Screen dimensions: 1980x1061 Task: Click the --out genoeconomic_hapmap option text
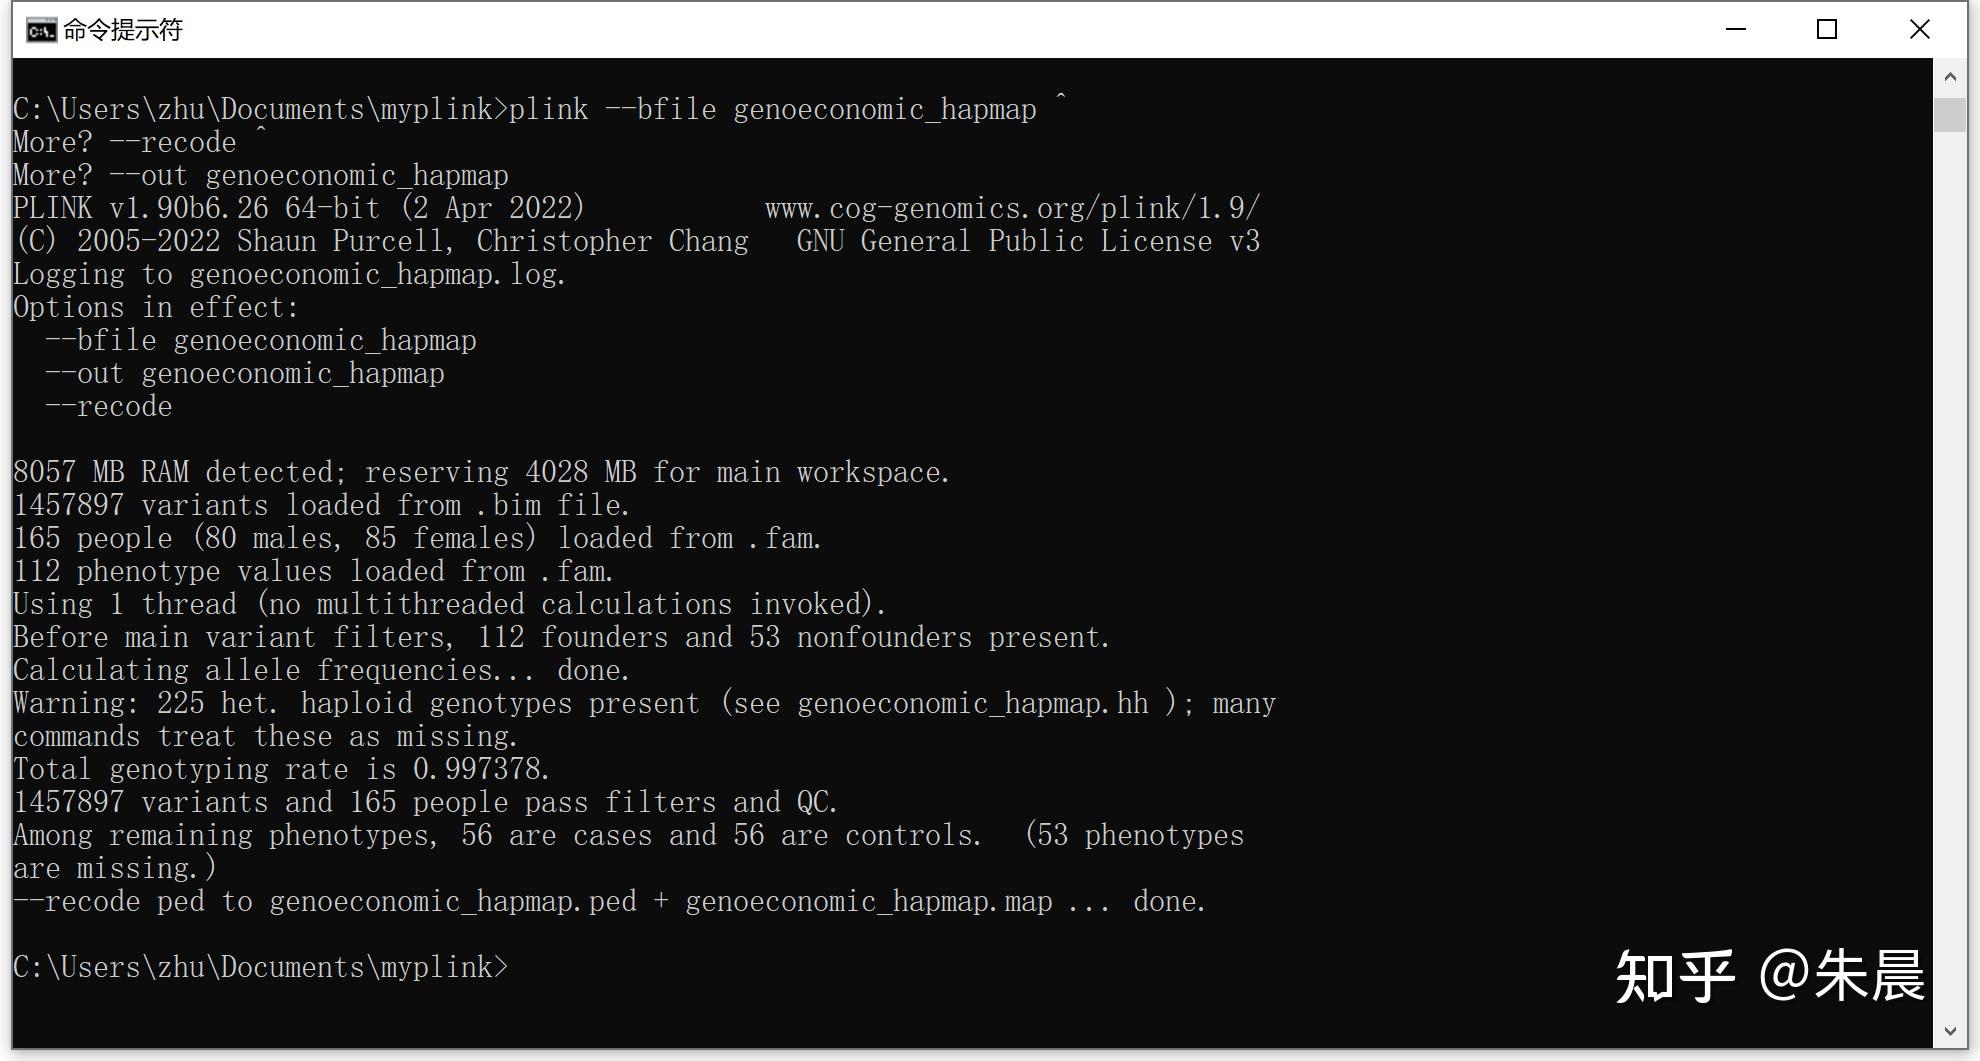pyautogui.click(x=244, y=372)
